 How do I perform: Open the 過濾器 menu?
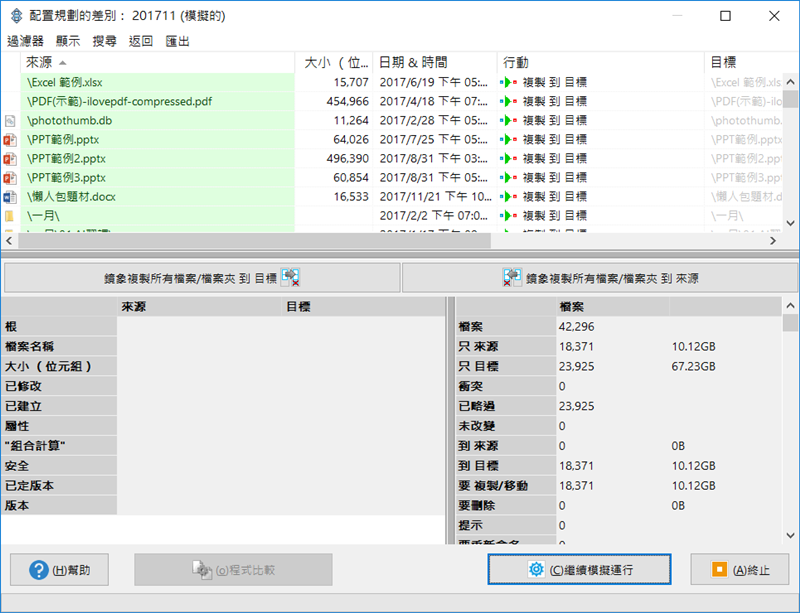[25, 41]
